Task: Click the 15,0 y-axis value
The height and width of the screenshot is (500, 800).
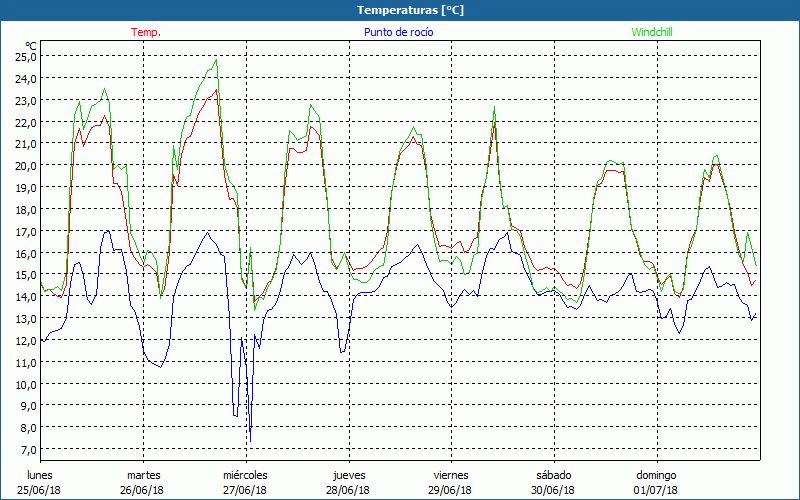Action: coord(26,275)
